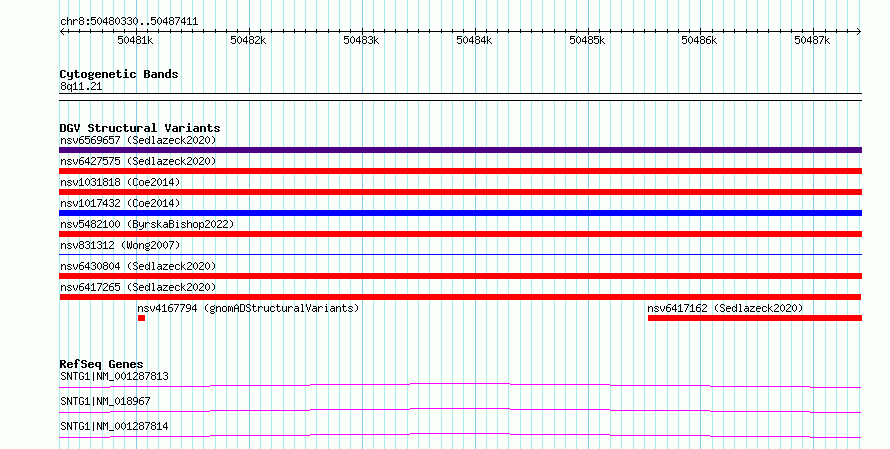This screenshot has width=890, height=449.
Task: Open variant nsv6569657 (Sedlazeck2020) label
Action: [138, 140]
